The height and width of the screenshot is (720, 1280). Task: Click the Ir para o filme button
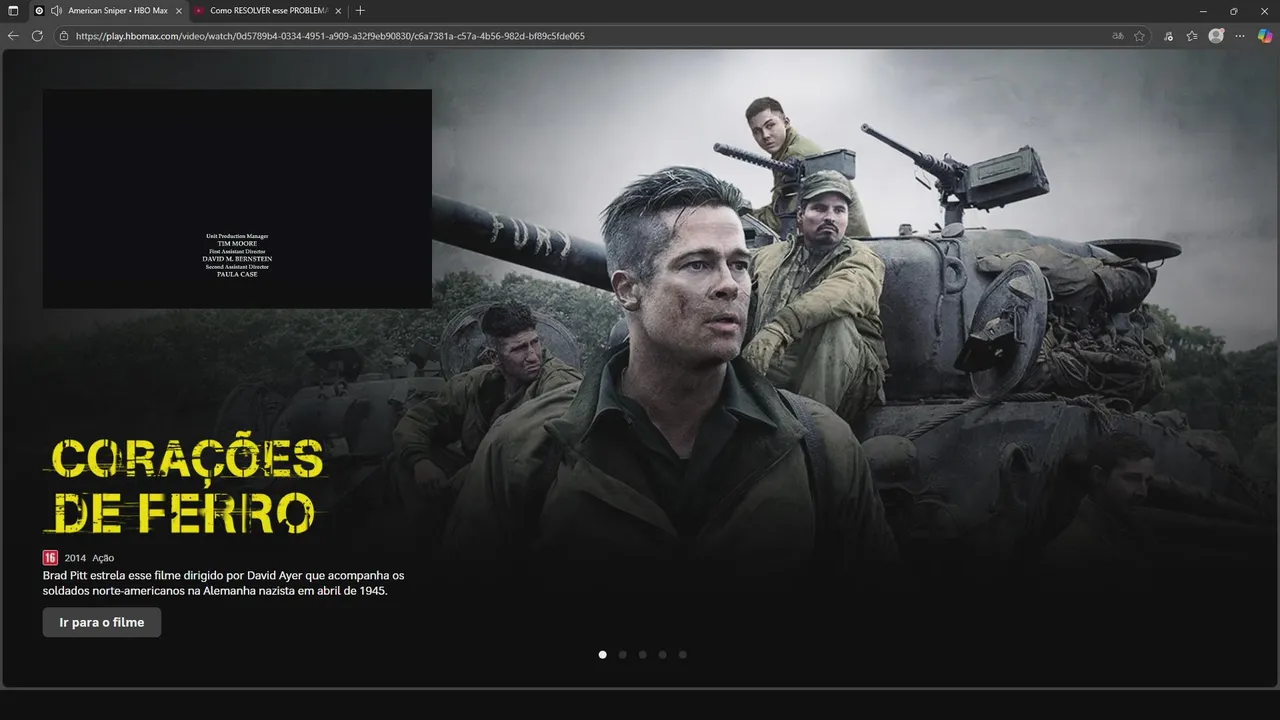pyautogui.click(x=102, y=622)
